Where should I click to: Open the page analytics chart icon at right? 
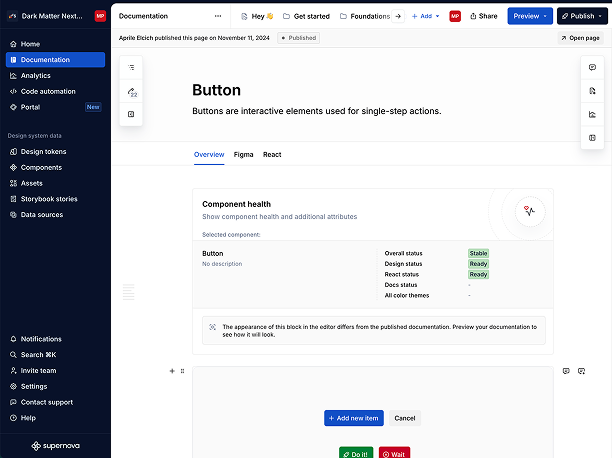tap(592, 114)
